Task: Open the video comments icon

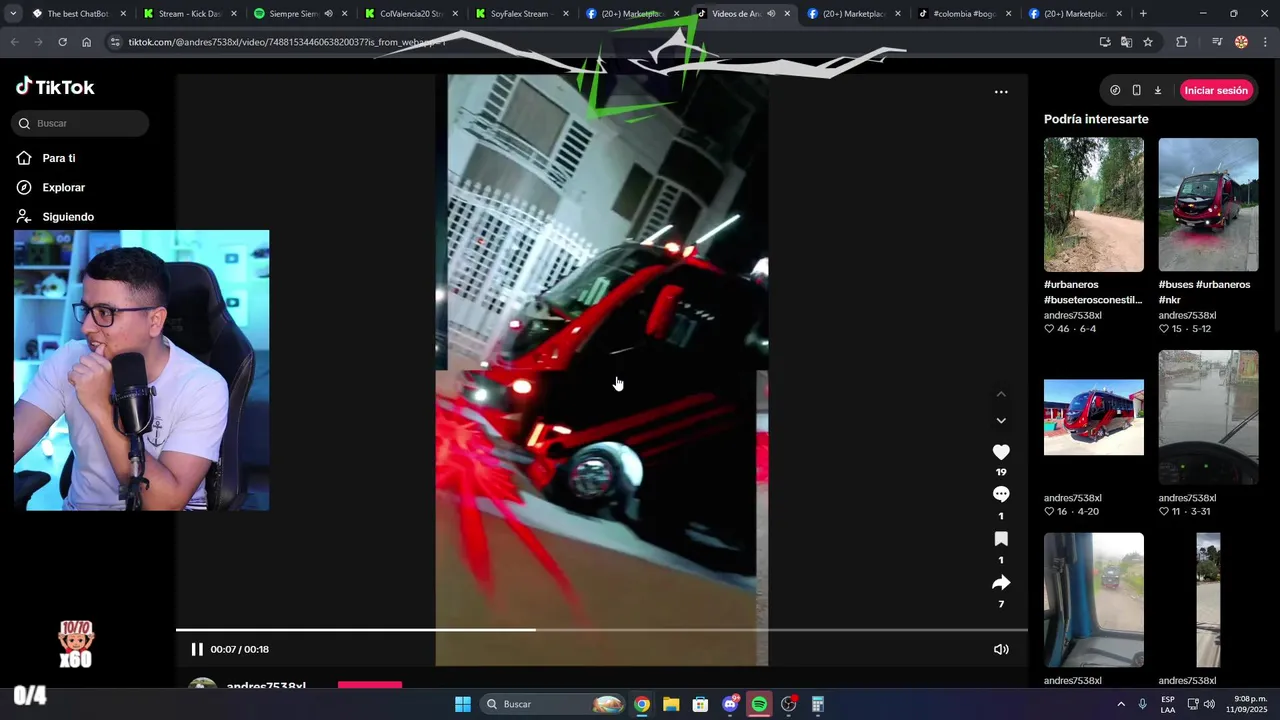Action: pyautogui.click(x=1001, y=494)
